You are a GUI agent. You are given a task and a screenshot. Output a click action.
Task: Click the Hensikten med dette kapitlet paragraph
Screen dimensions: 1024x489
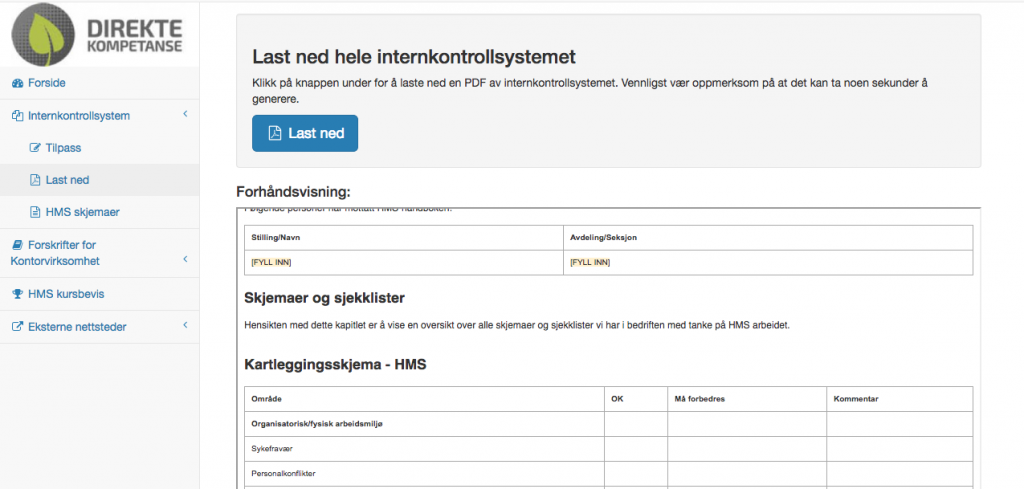pyautogui.click(x=517, y=325)
